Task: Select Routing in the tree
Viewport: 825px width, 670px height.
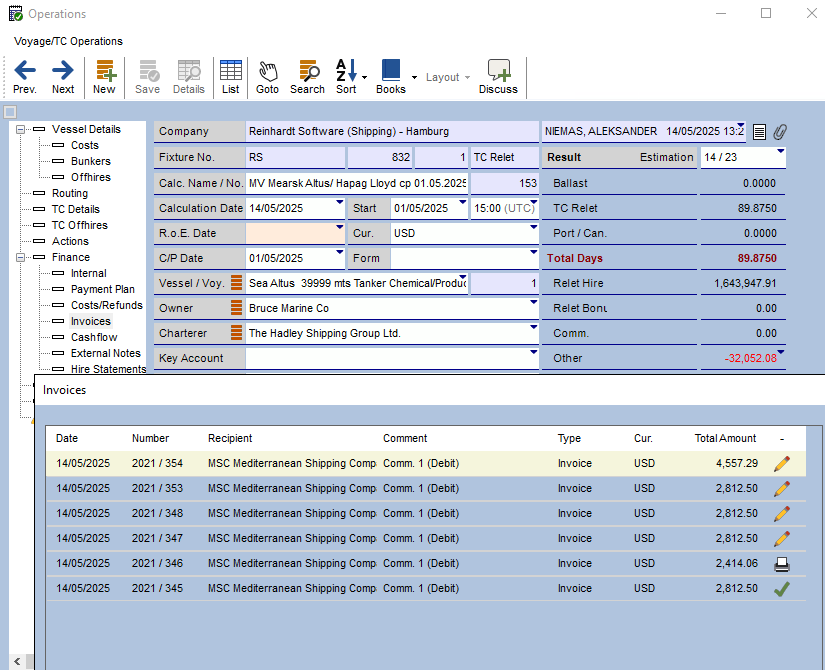Action: 69,193
